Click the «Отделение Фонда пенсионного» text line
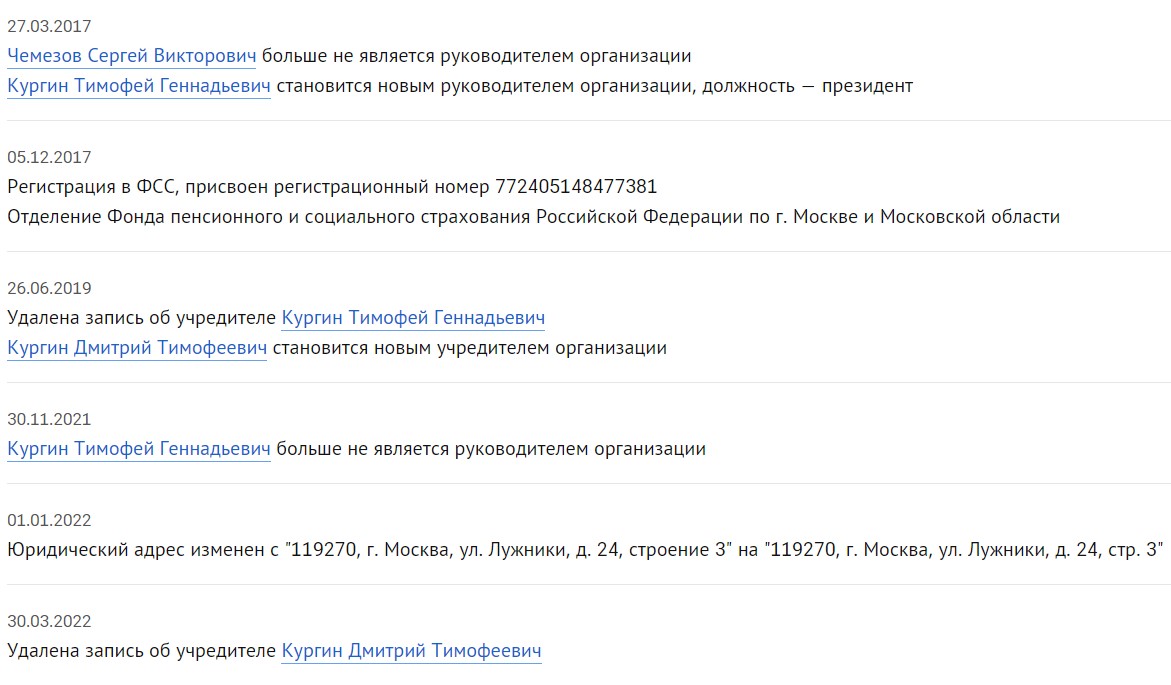Screen dimensions: 1171x685 (x=533, y=217)
